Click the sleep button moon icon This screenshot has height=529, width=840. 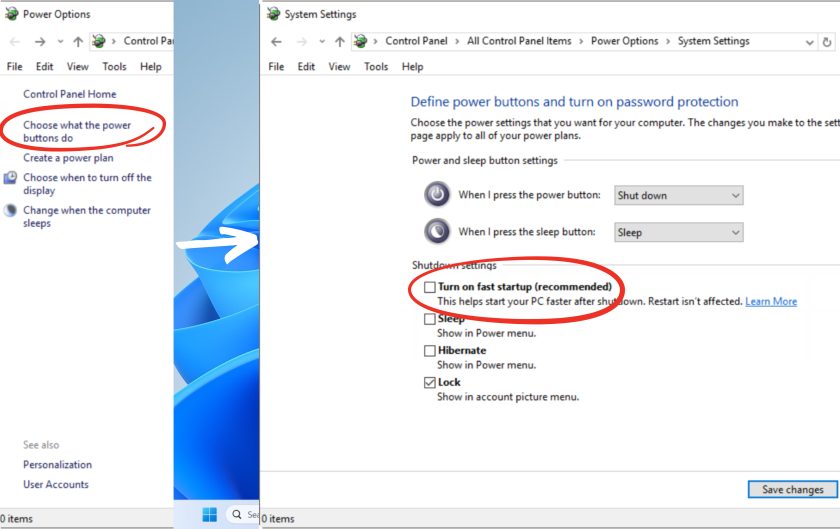(x=437, y=232)
